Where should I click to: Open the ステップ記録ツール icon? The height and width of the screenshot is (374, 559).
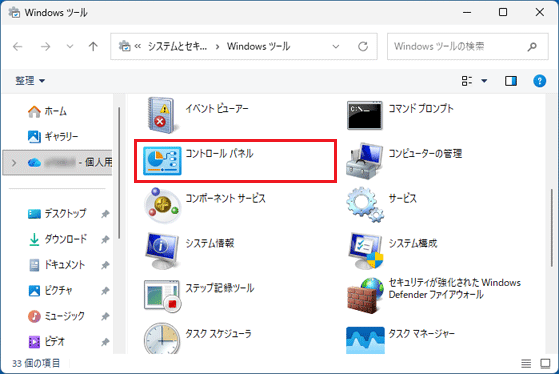click(x=162, y=296)
